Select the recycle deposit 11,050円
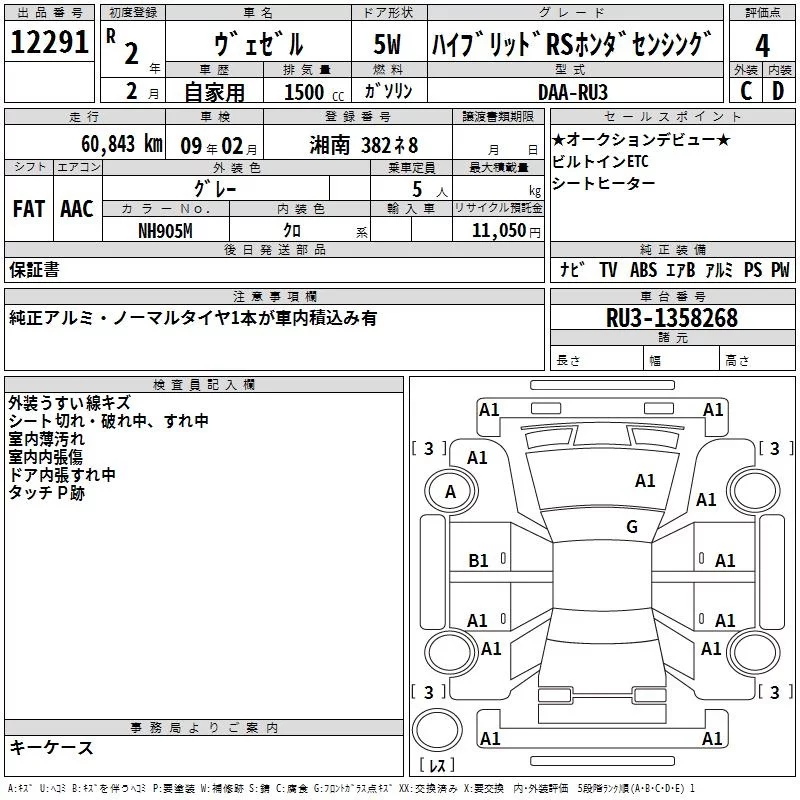Viewport: 800px width, 800px height. pos(506,231)
